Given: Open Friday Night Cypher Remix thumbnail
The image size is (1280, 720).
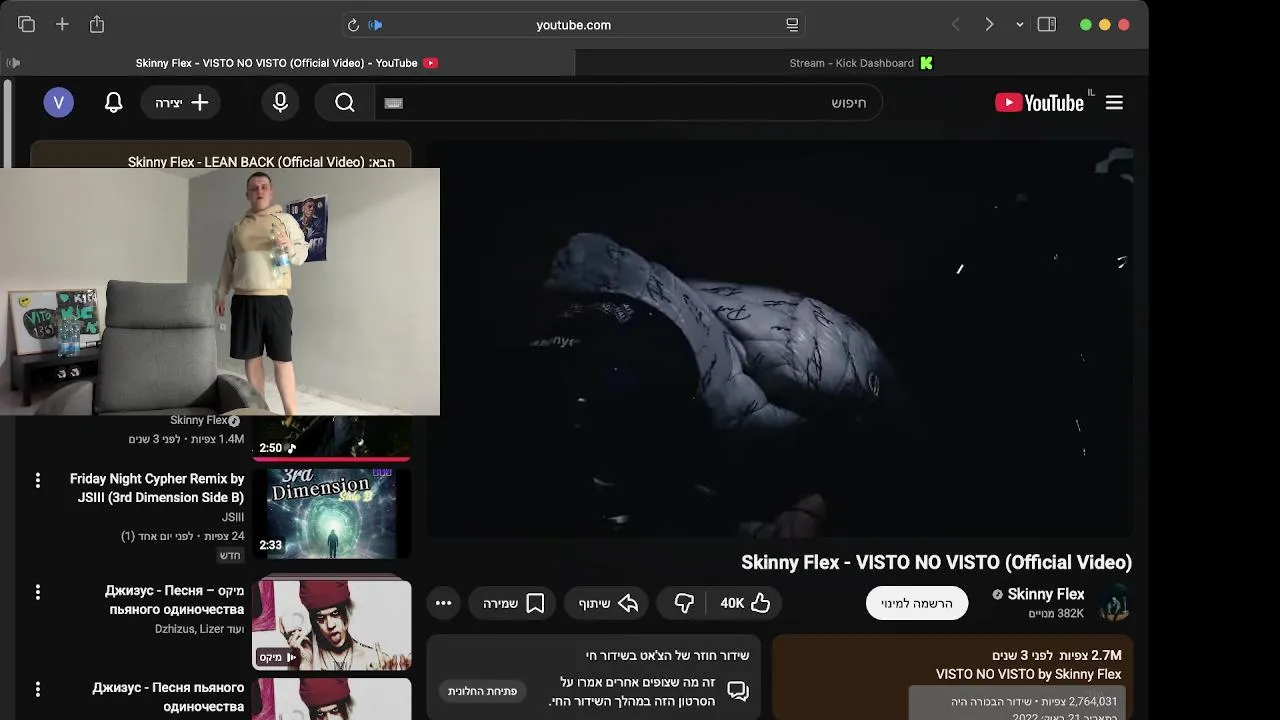Looking at the screenshot, I should (x=332, y=514).
